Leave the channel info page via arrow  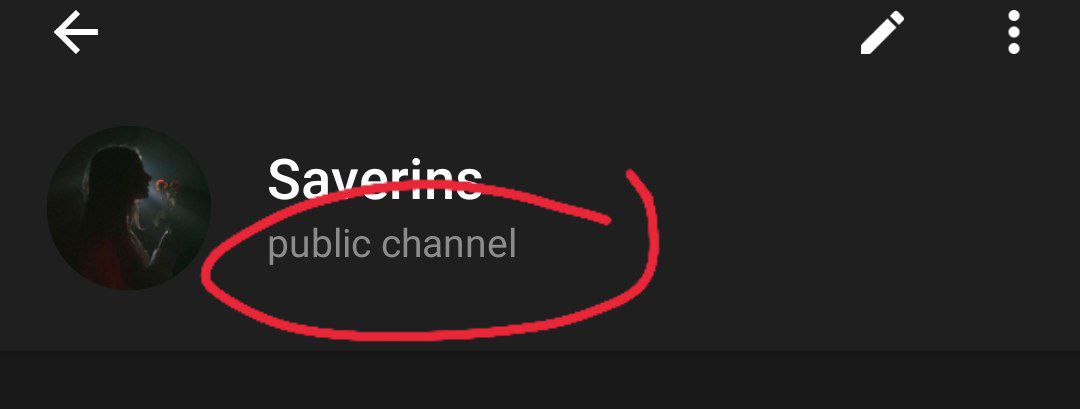tap(76, 32)
